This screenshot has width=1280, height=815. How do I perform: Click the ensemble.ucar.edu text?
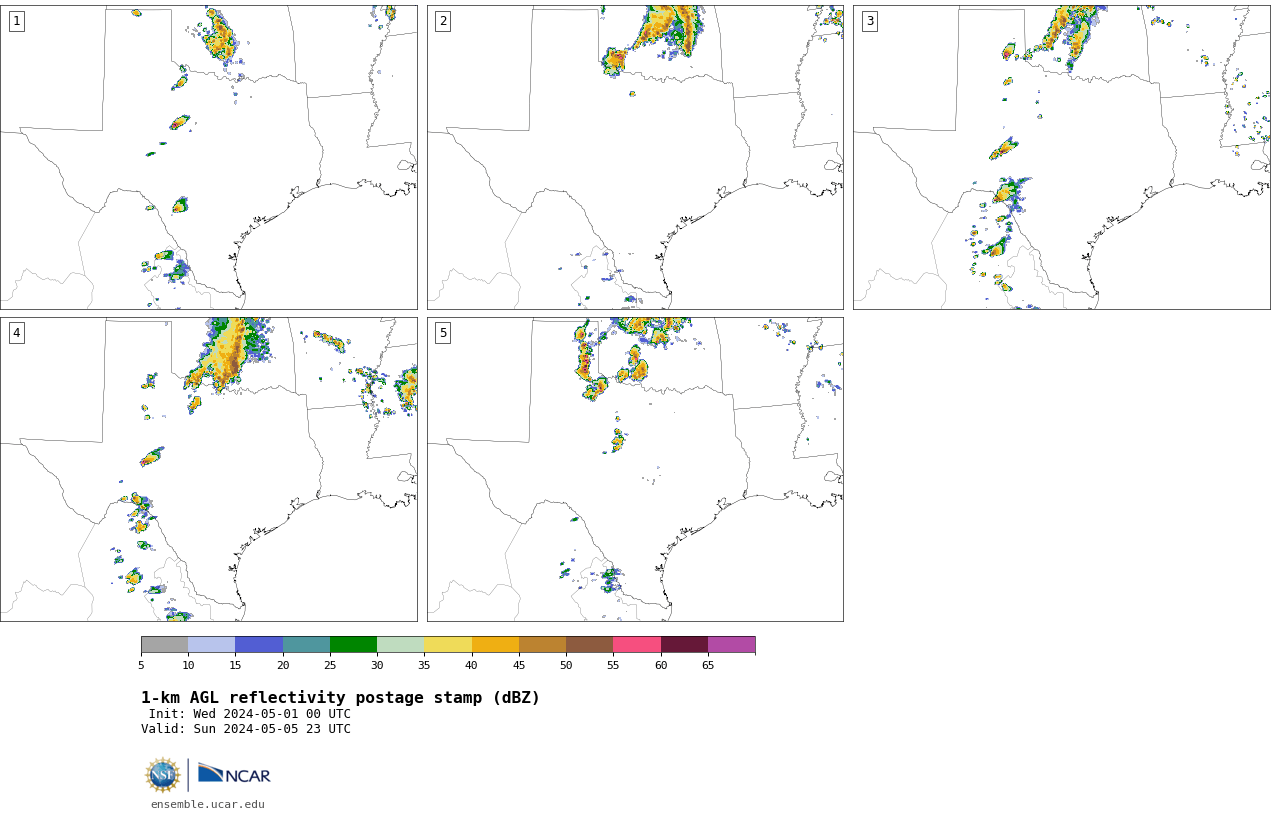click(208, 804)
